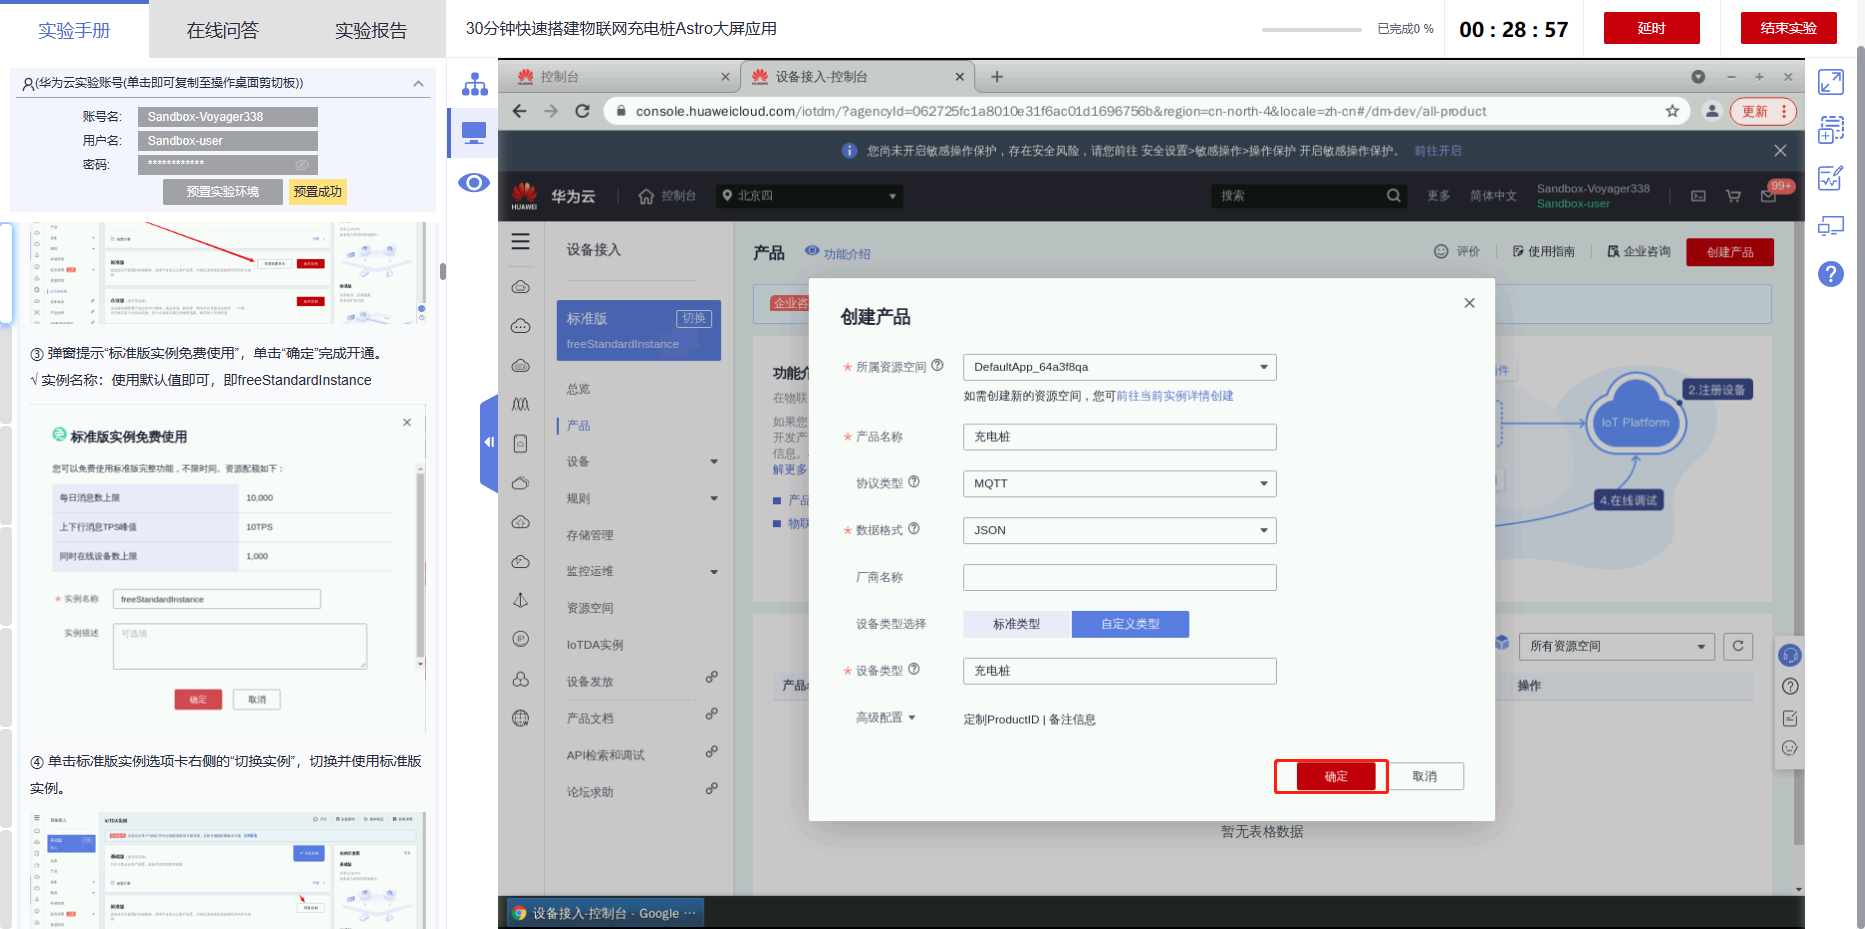Screen dimensions: 1865x929
Task: Click the Chrome taskbar item 设备接入-控制台
Action: 604,913
